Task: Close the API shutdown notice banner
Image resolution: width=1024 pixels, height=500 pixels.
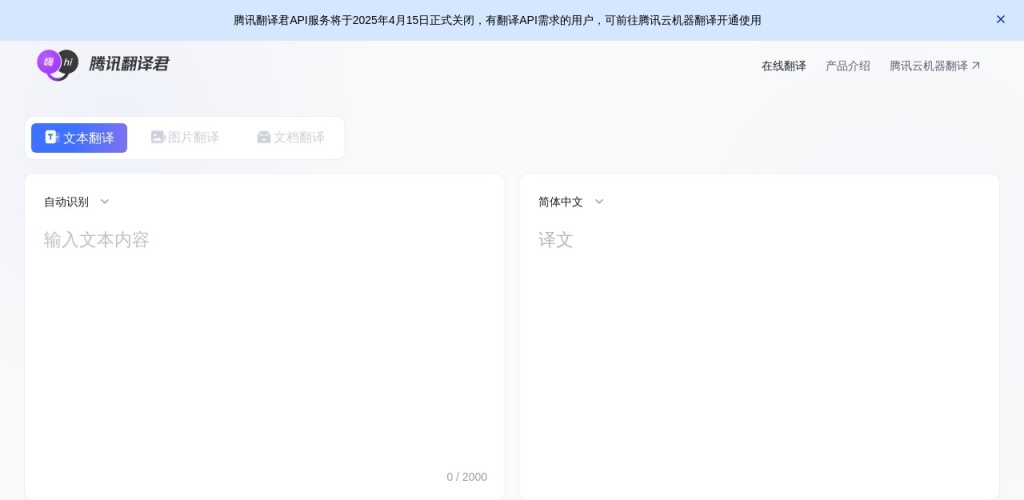Action: coord(1000,19)
